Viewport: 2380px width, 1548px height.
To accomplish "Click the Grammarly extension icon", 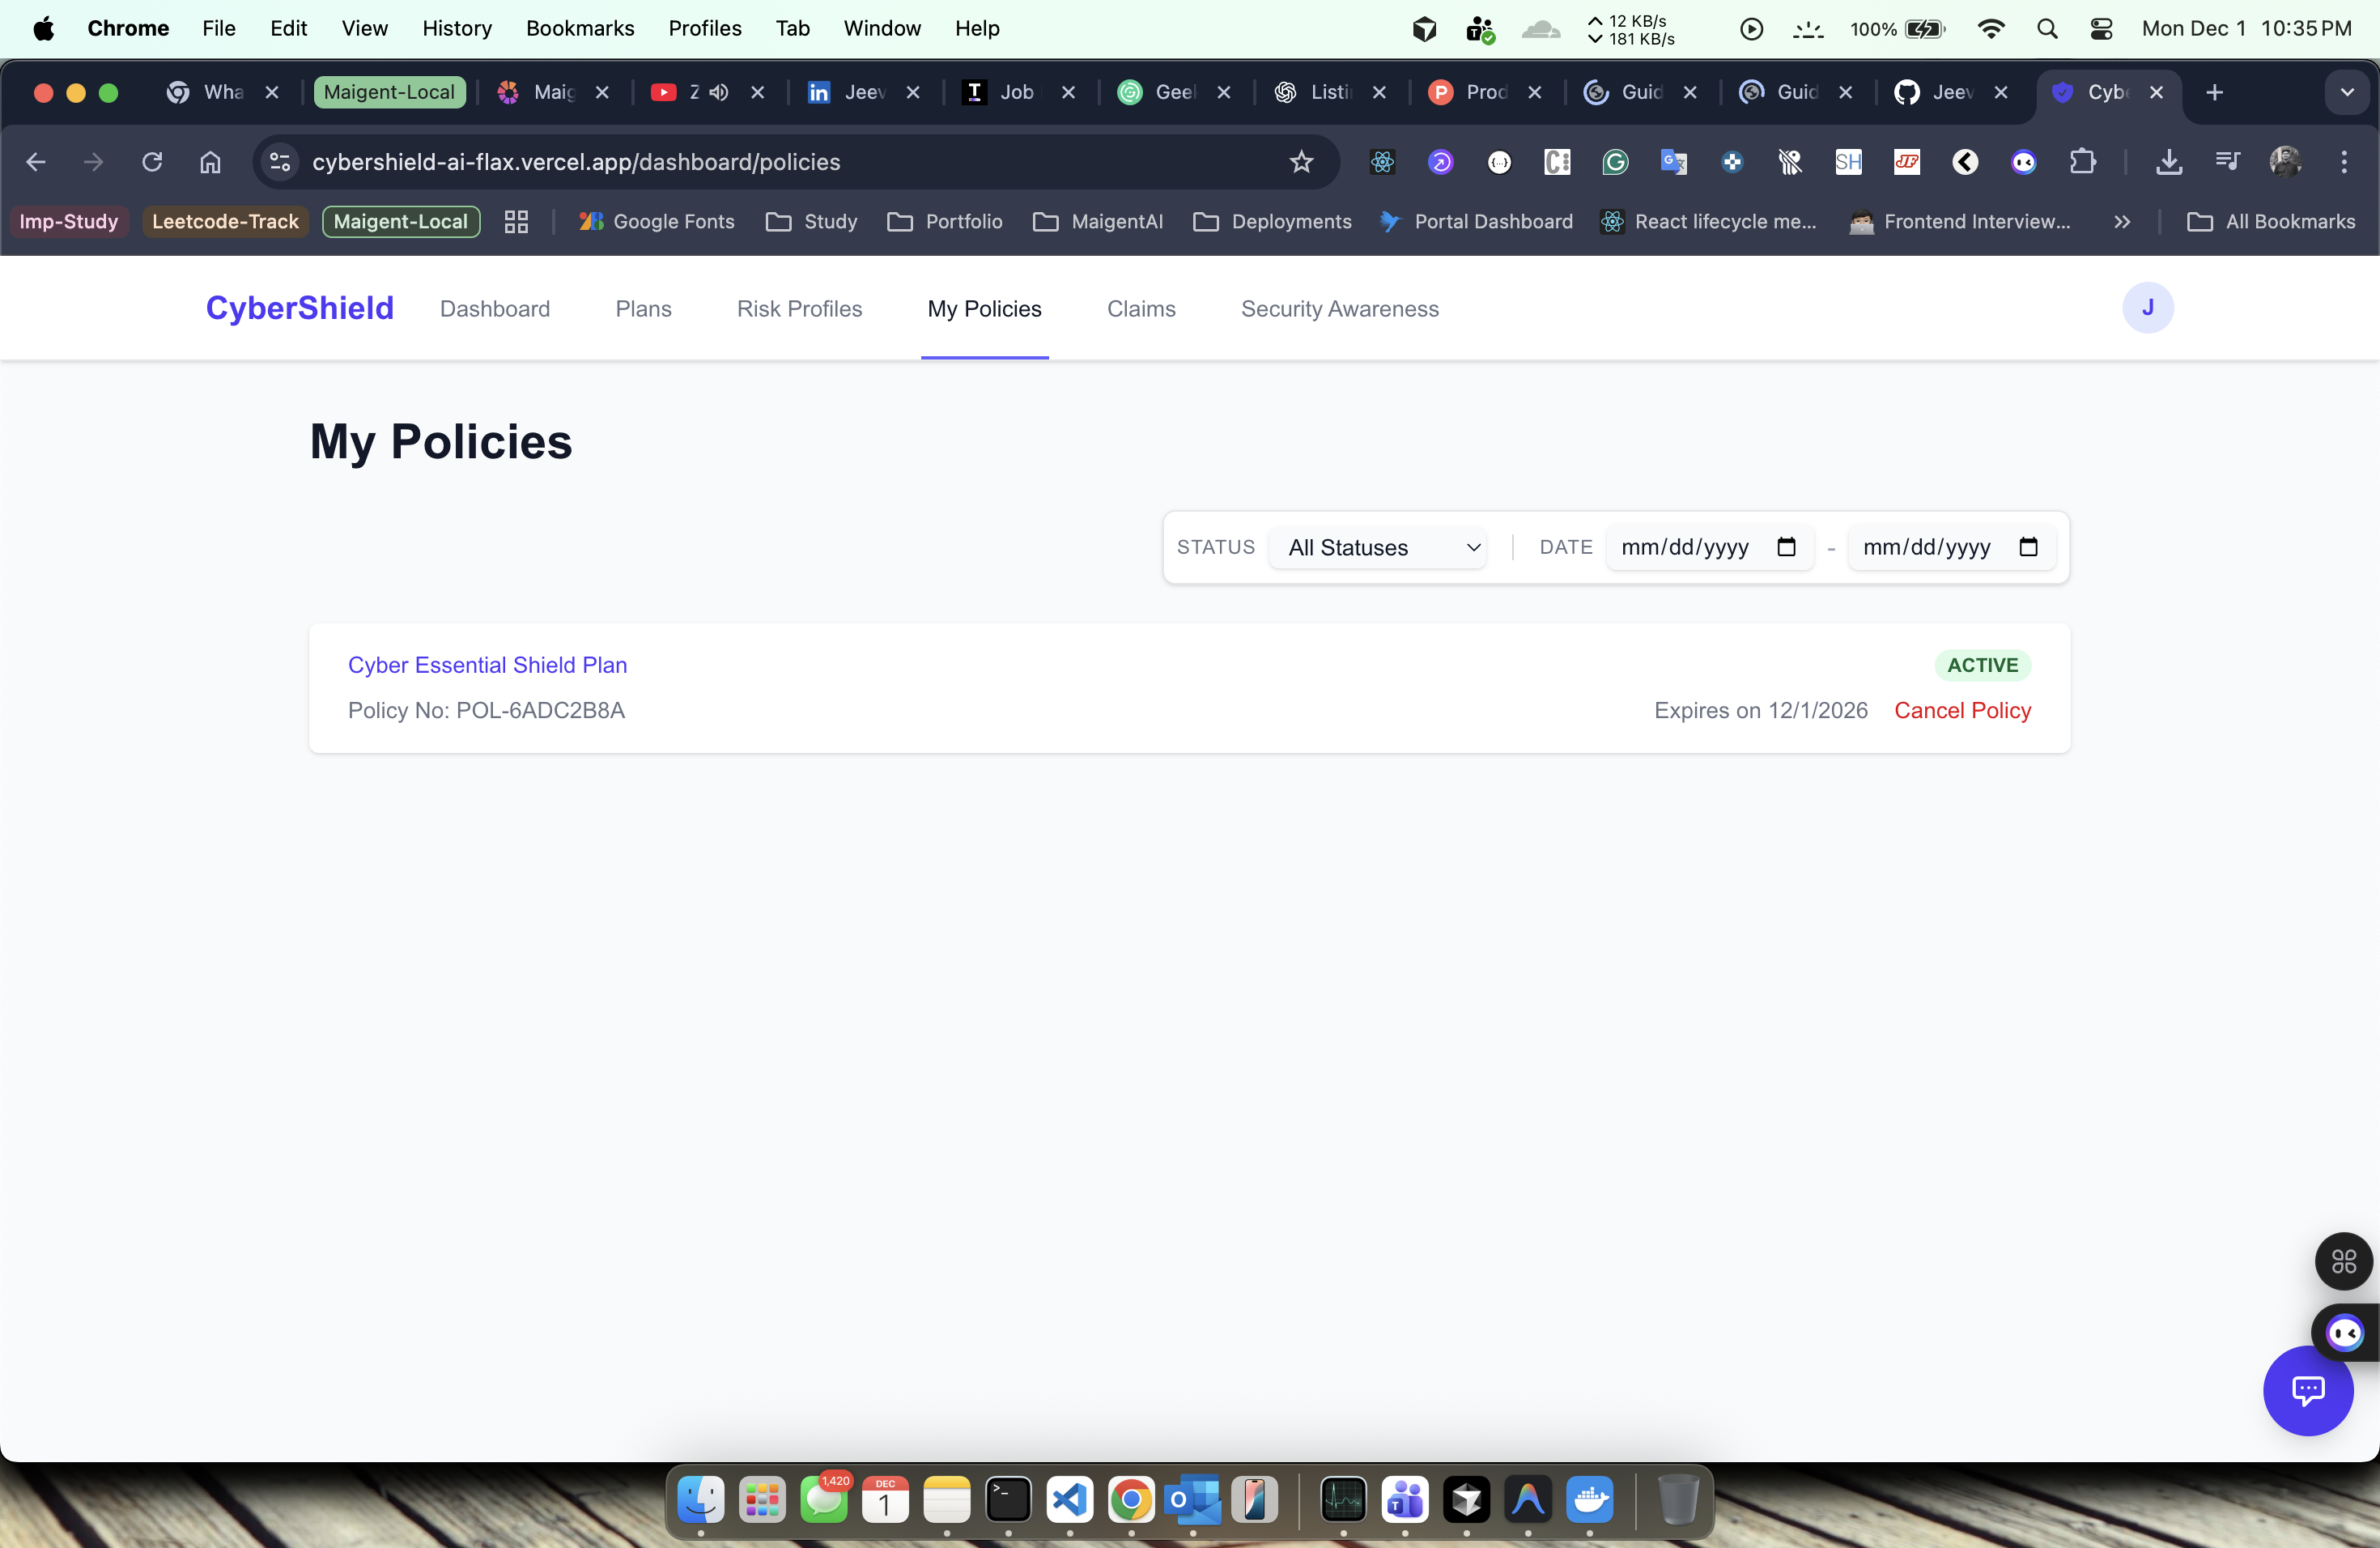I will (1615, 162).
